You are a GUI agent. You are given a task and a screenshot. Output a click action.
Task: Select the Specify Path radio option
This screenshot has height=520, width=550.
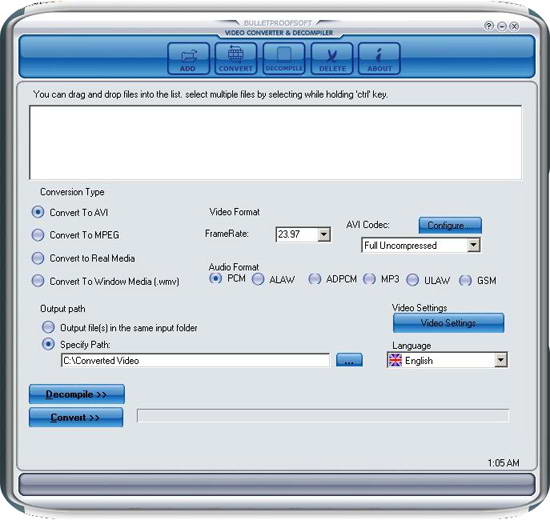click(x=76, y=345)
